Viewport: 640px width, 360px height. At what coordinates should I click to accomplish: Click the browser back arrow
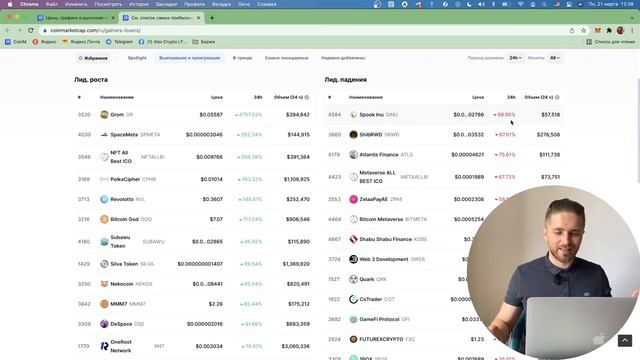(x=7, y=30)
